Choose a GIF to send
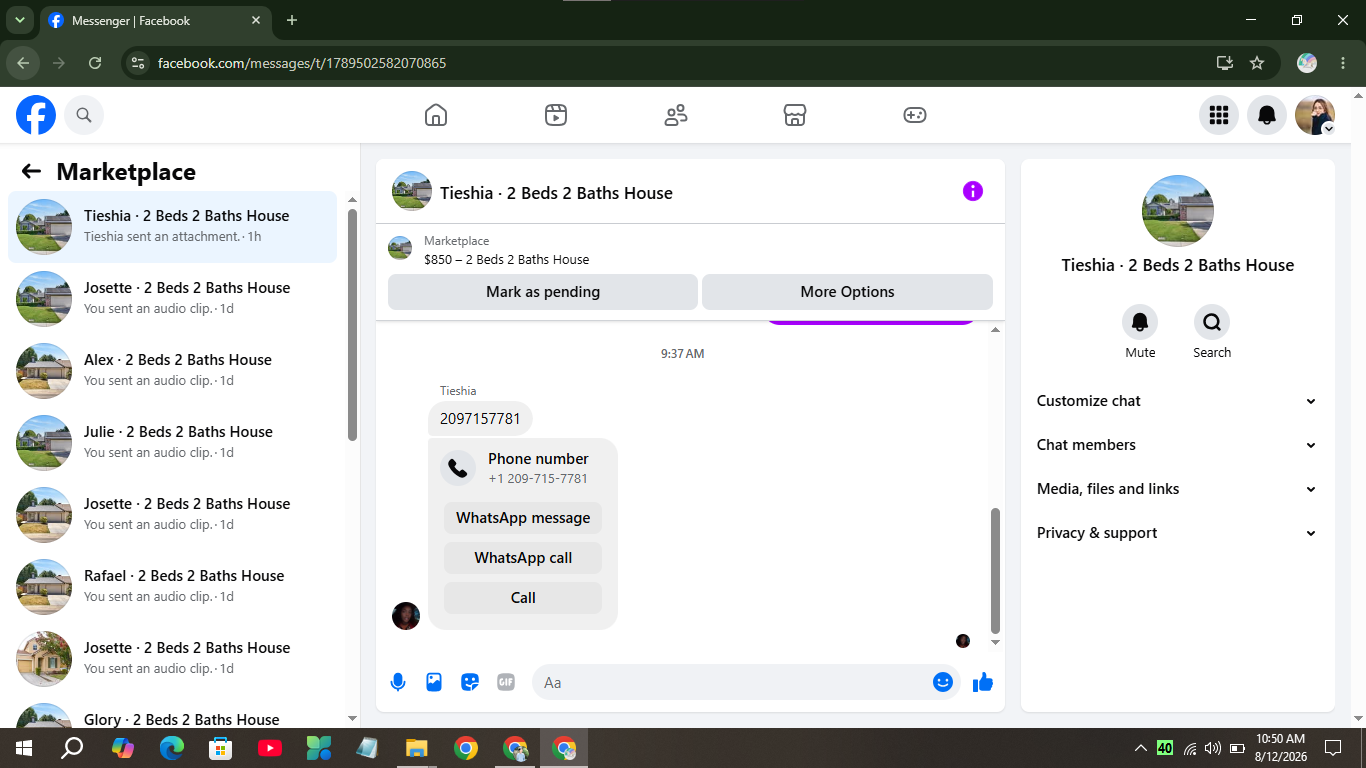The height and width of the screenshot is (768, 1366). (x=506, y=682)
